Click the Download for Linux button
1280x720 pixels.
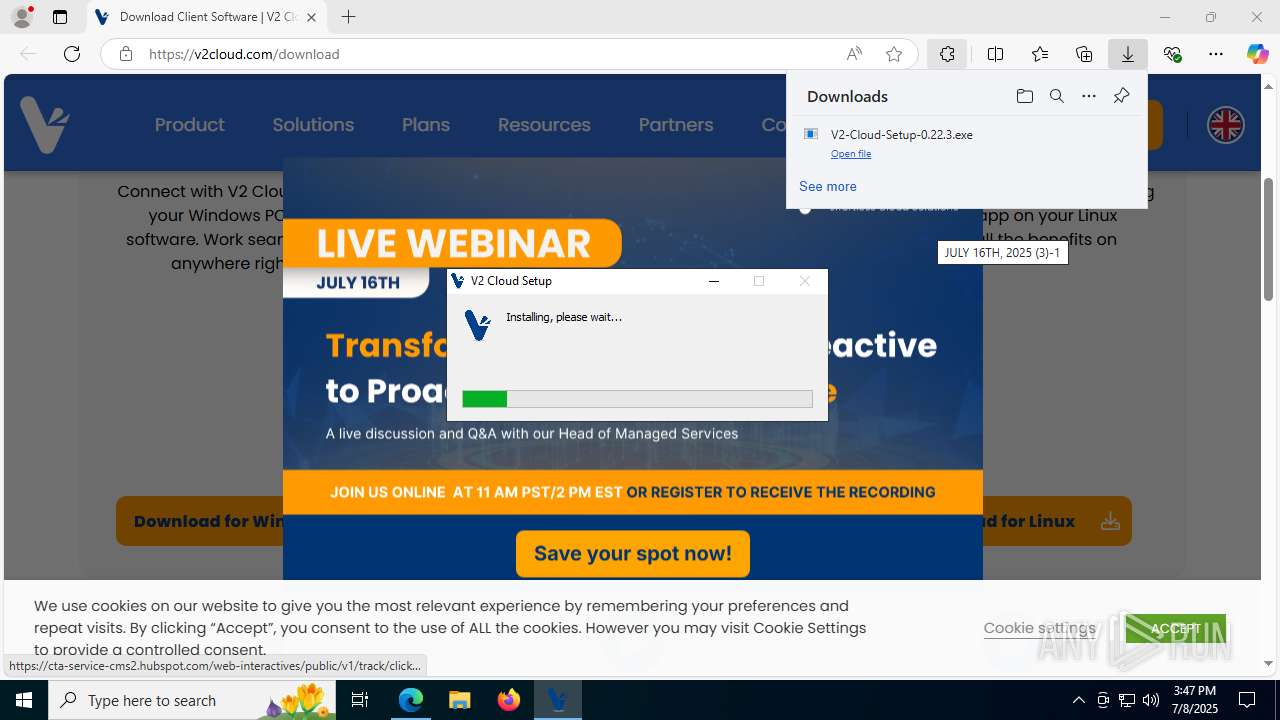pos(1055,521)
